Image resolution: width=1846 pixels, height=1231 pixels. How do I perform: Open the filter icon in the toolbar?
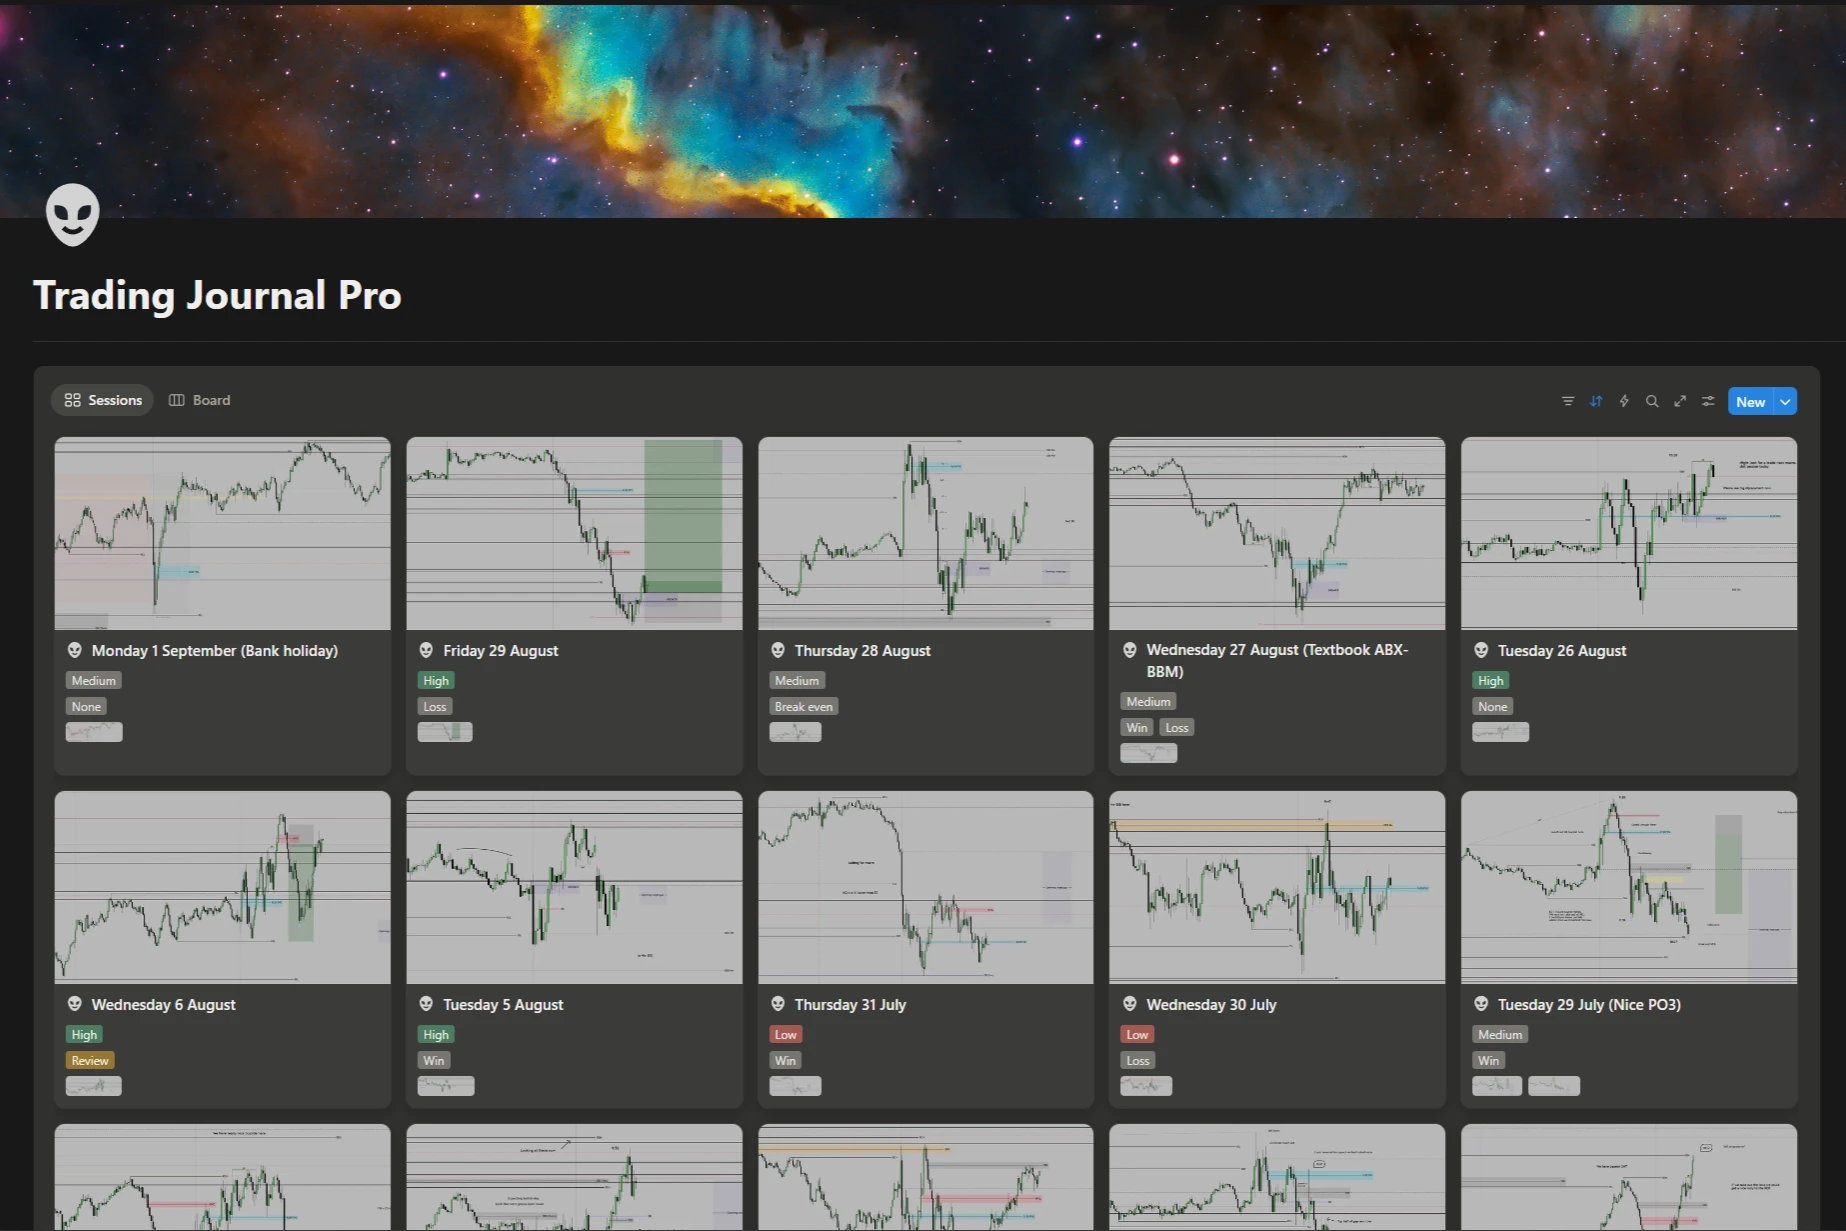click(x=1566, y=400)
